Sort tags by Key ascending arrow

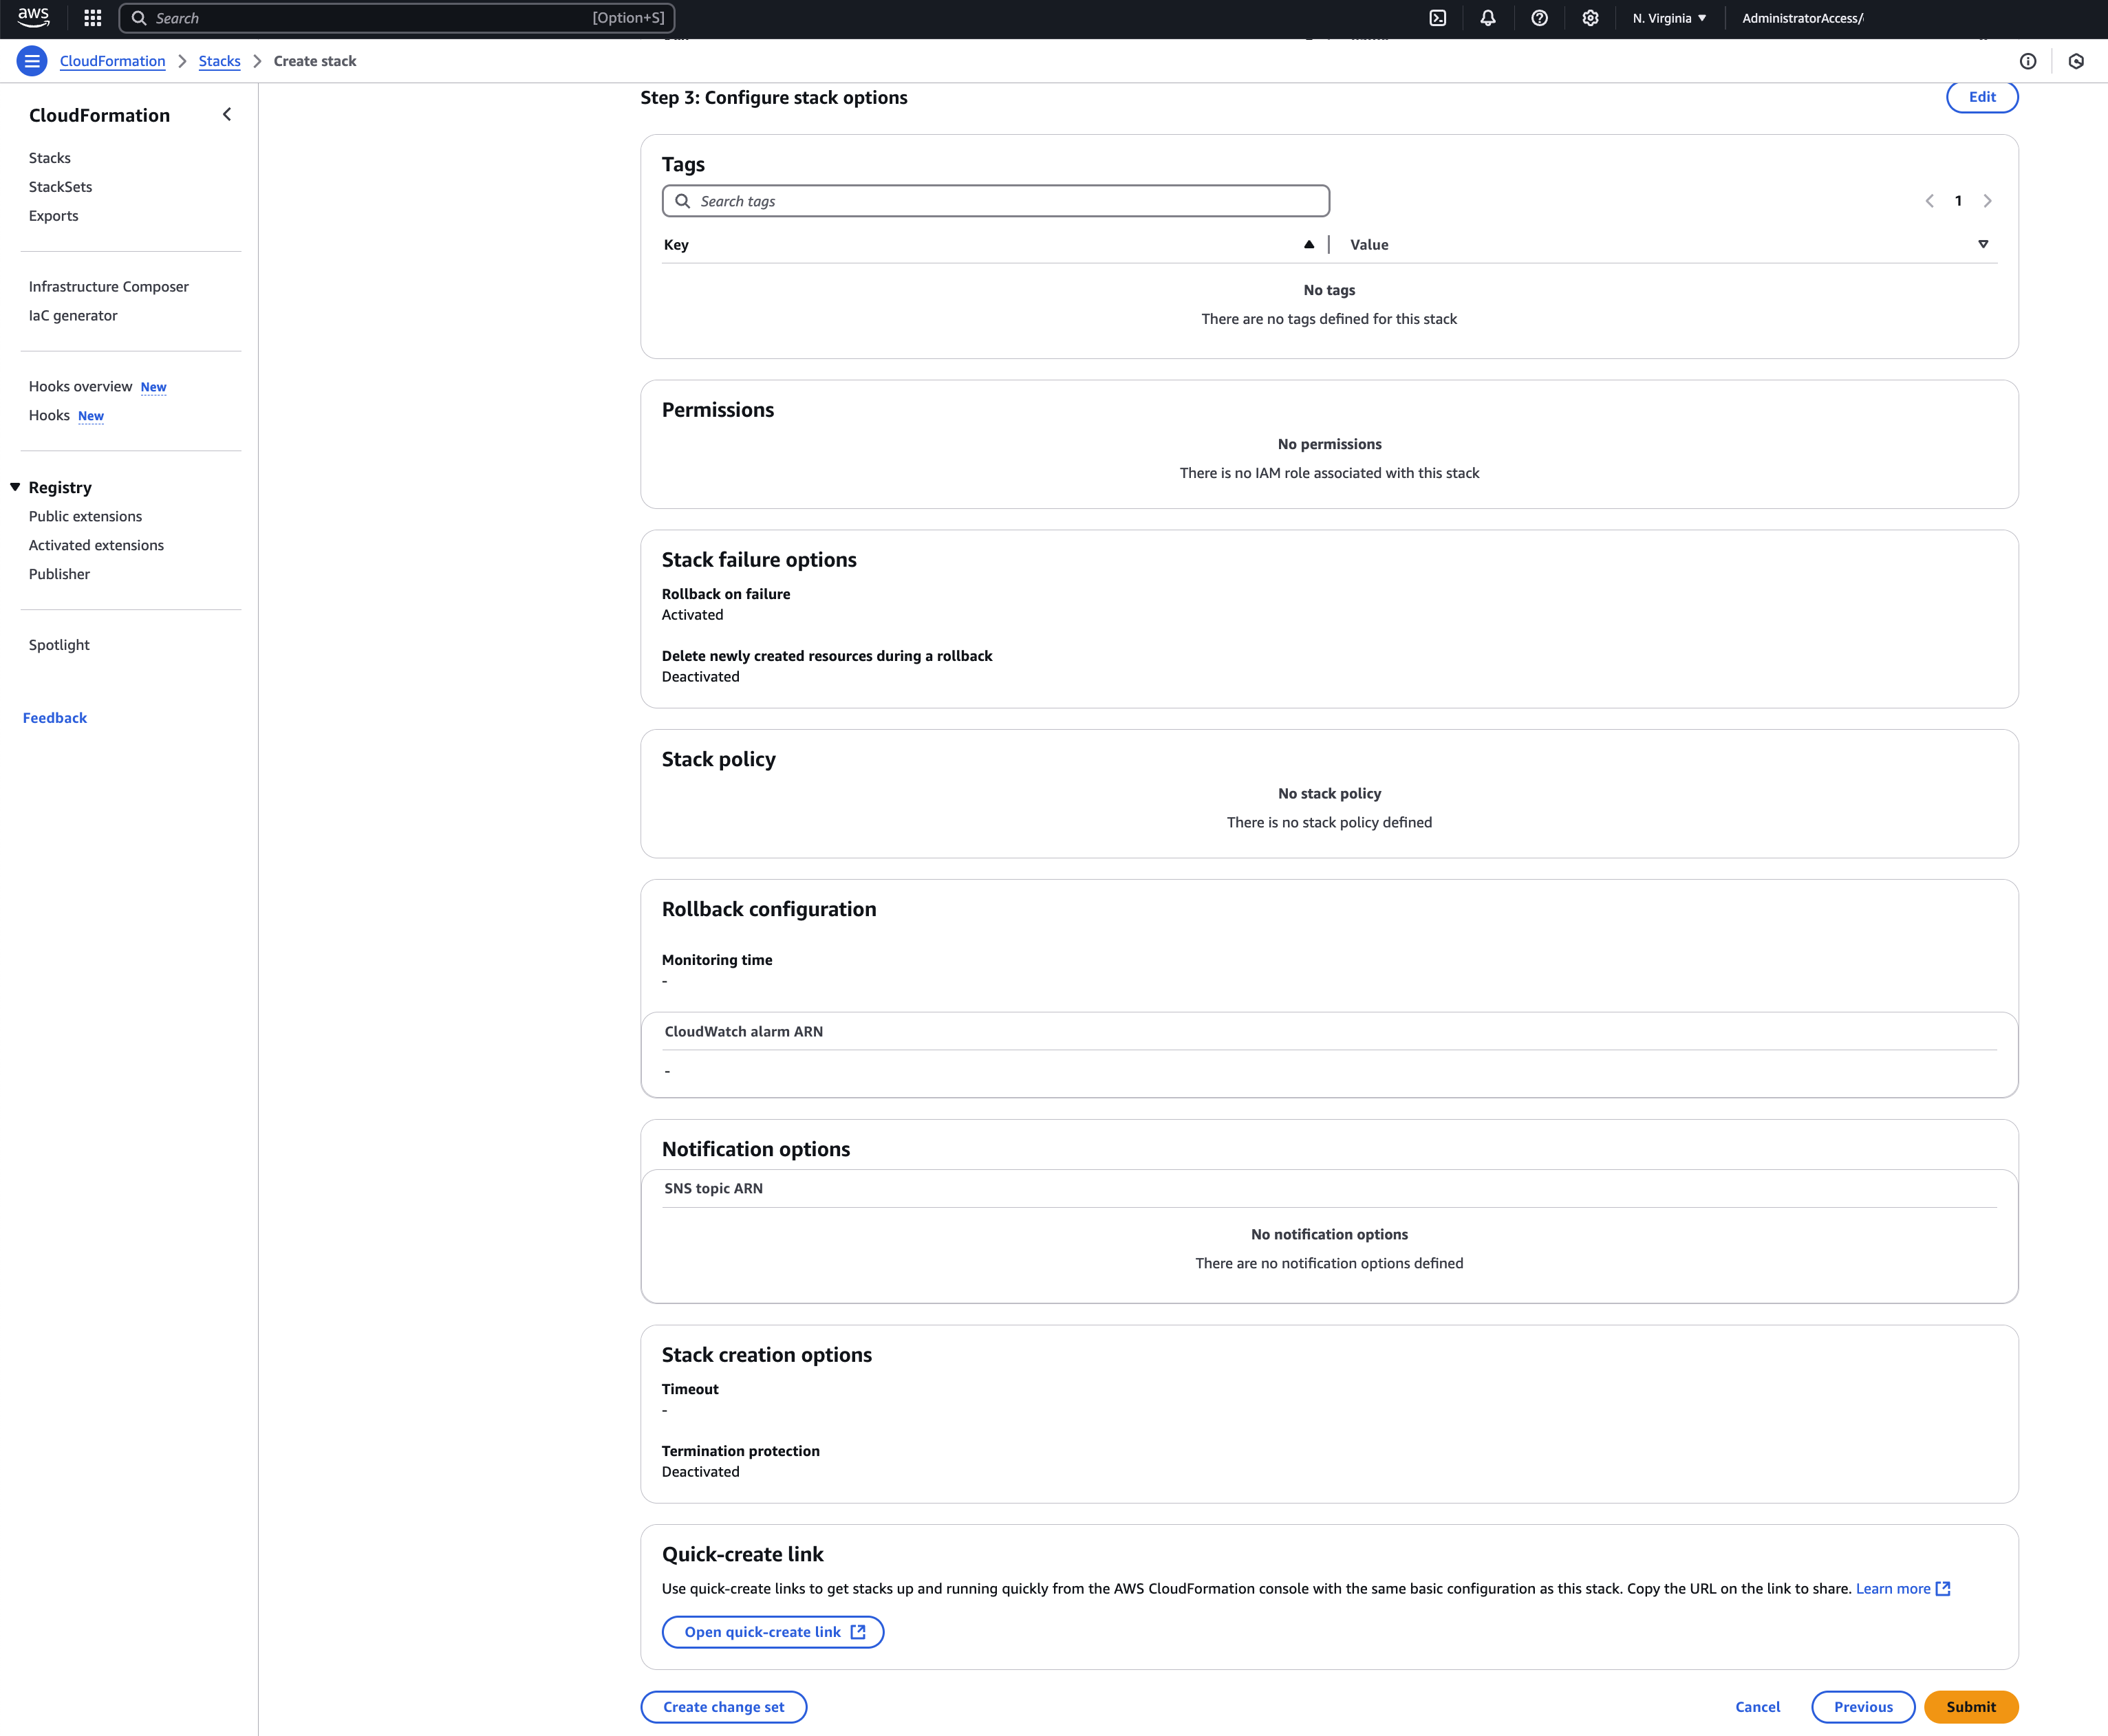coord(1309,244)
